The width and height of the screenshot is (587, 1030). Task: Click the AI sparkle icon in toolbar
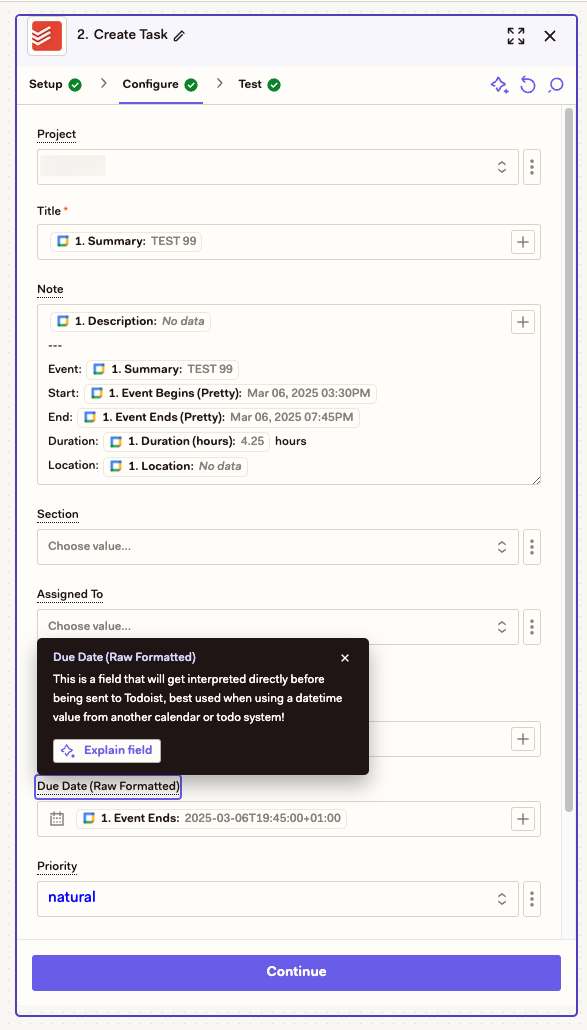(500, 85)
